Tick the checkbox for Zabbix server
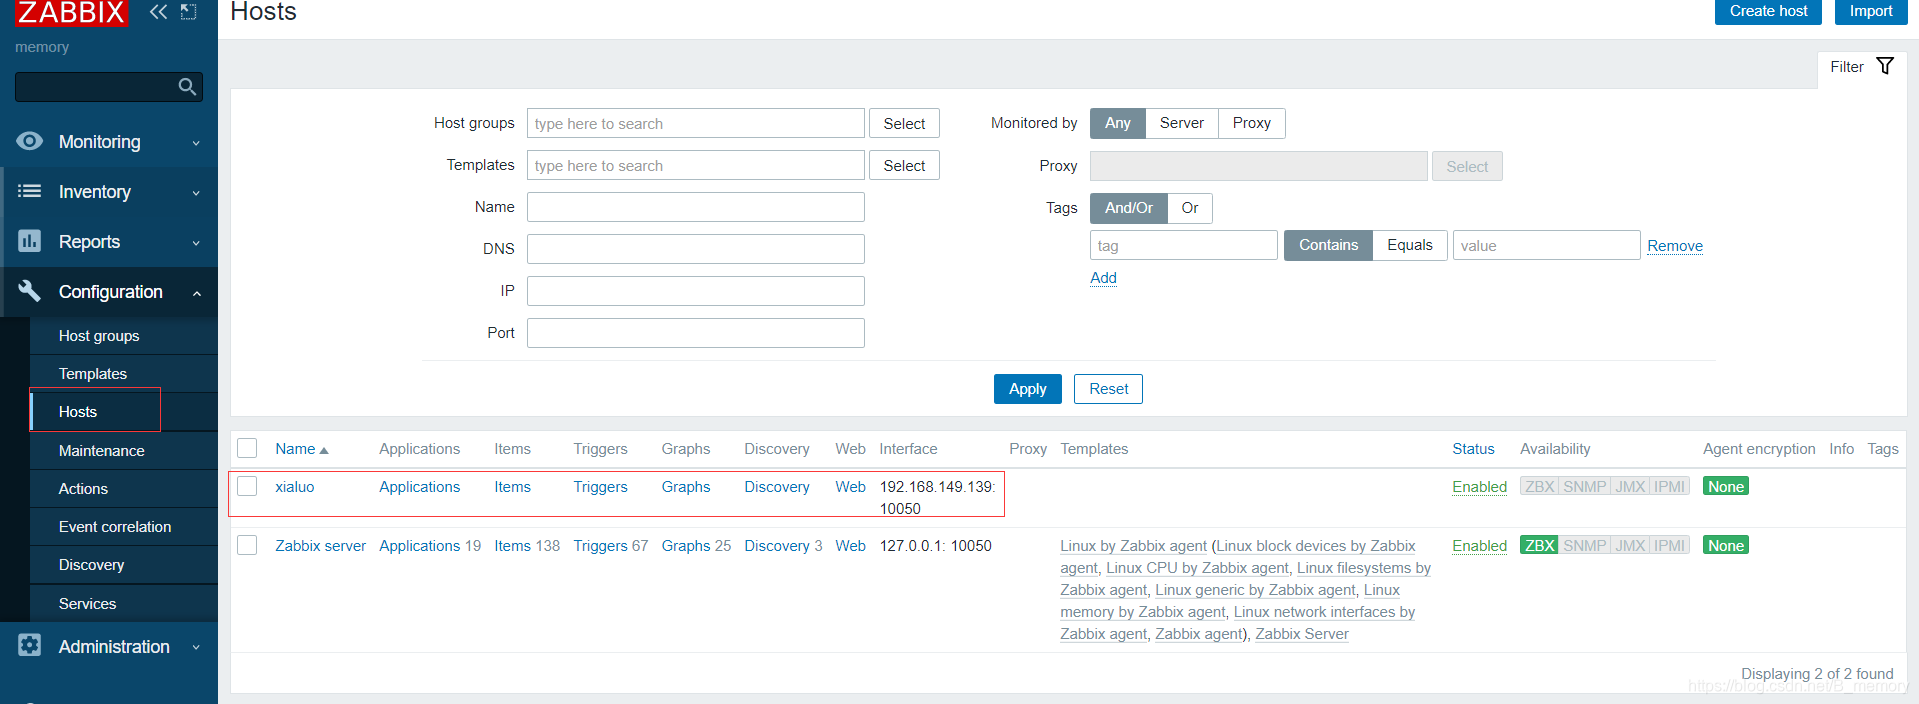The image size is (1919, 704). (247, 545)
